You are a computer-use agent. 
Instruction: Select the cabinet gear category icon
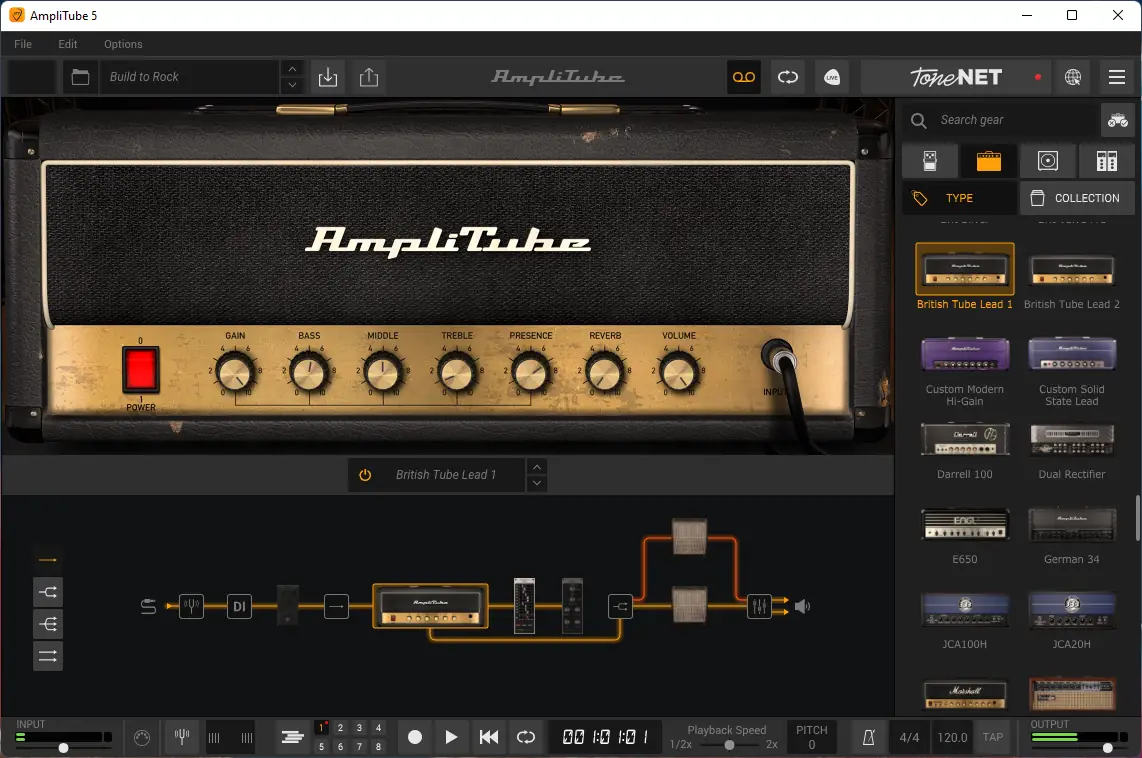pyautogui.click(x=1047, y=161)
